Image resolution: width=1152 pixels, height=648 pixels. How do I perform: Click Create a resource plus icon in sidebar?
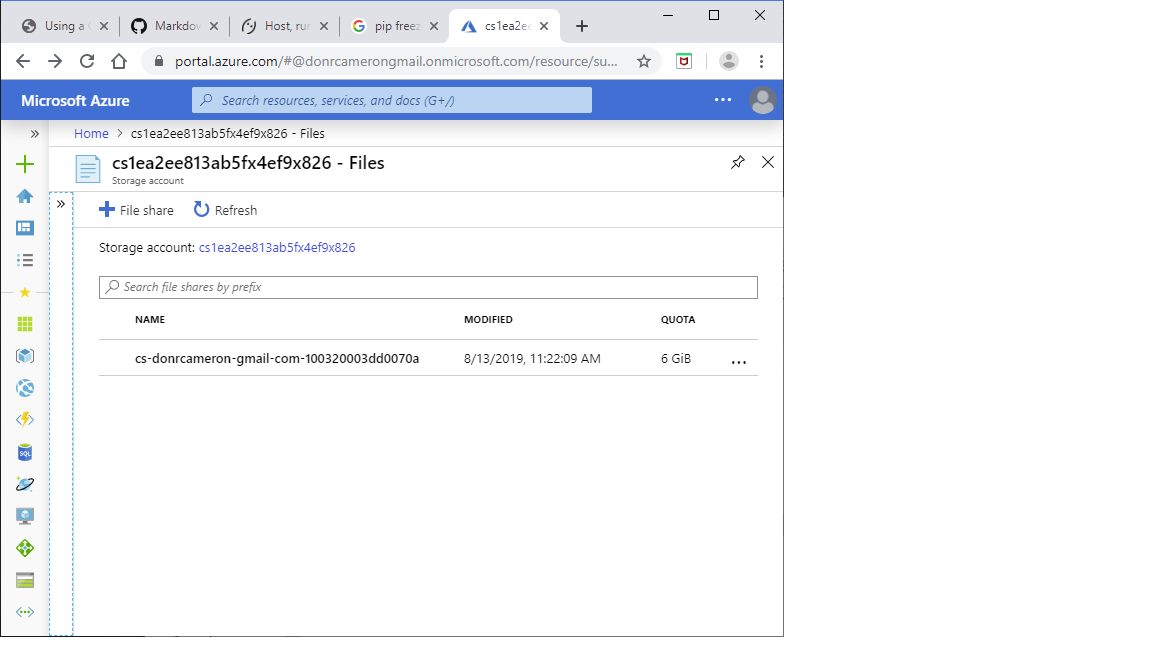click(x=25, y=164)
